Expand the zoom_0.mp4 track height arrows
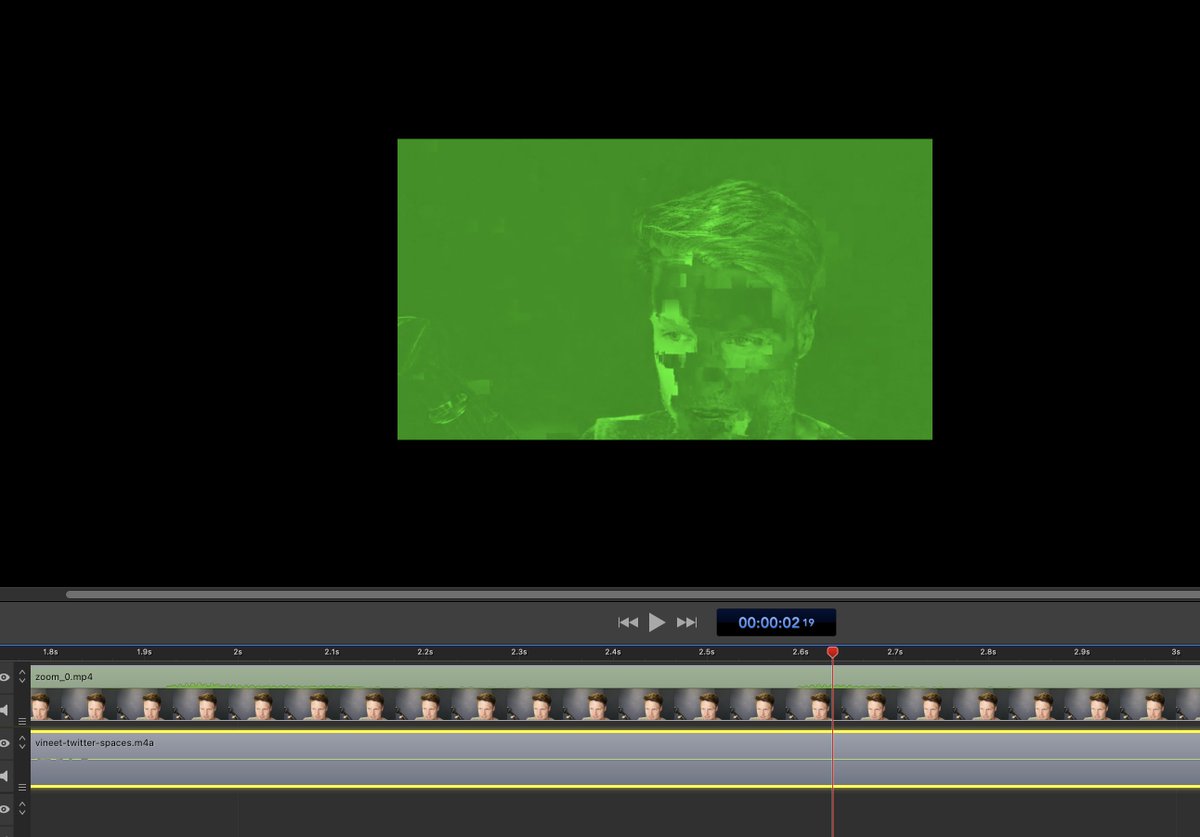The image size is (1200, 837). 22,677
